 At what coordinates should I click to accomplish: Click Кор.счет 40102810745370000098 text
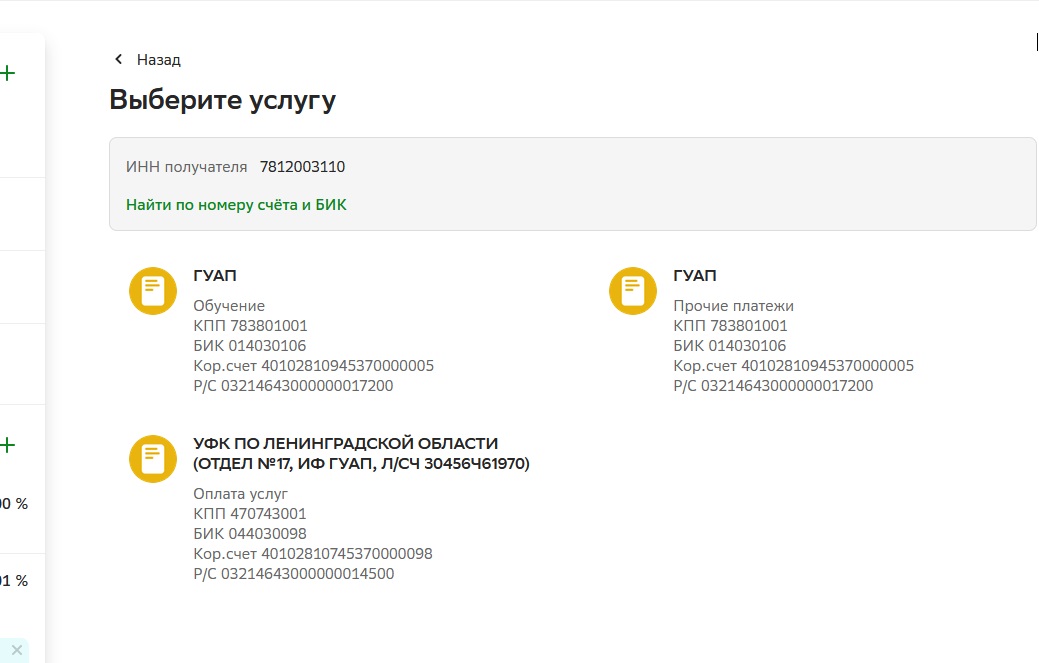(313, 554)
